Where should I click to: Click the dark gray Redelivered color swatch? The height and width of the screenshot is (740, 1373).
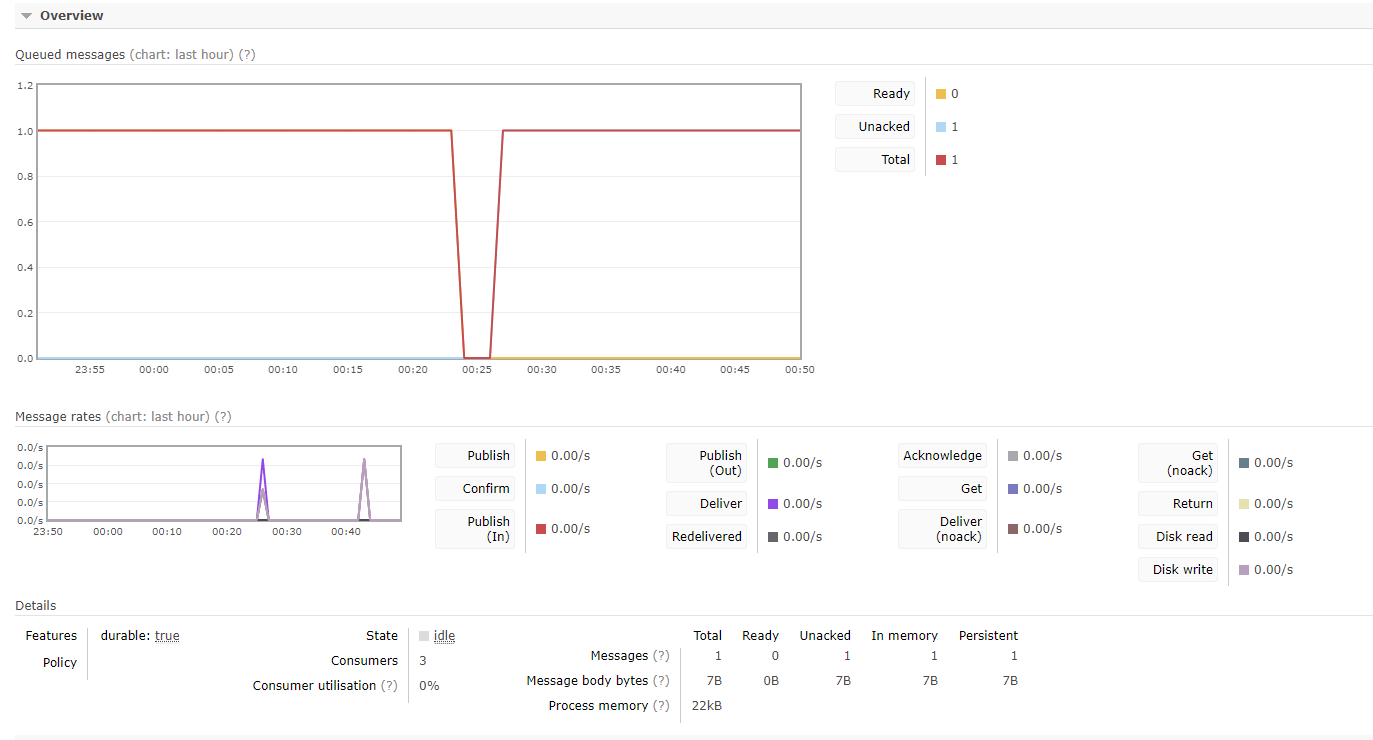coord(773,537)
